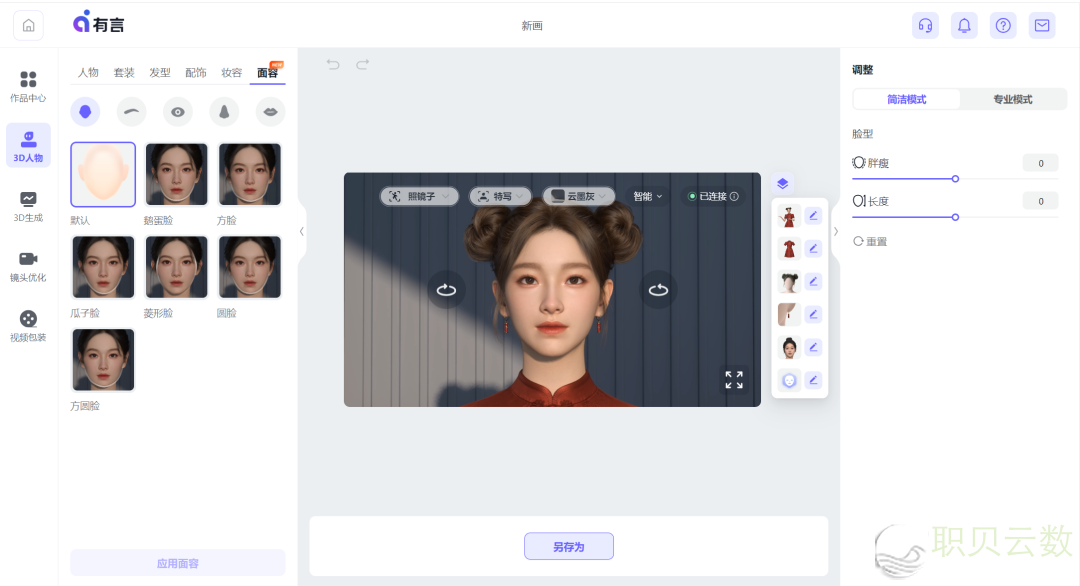1080x586 pixels.
Task: Click the 已连接 info icon
Action: 733,196
